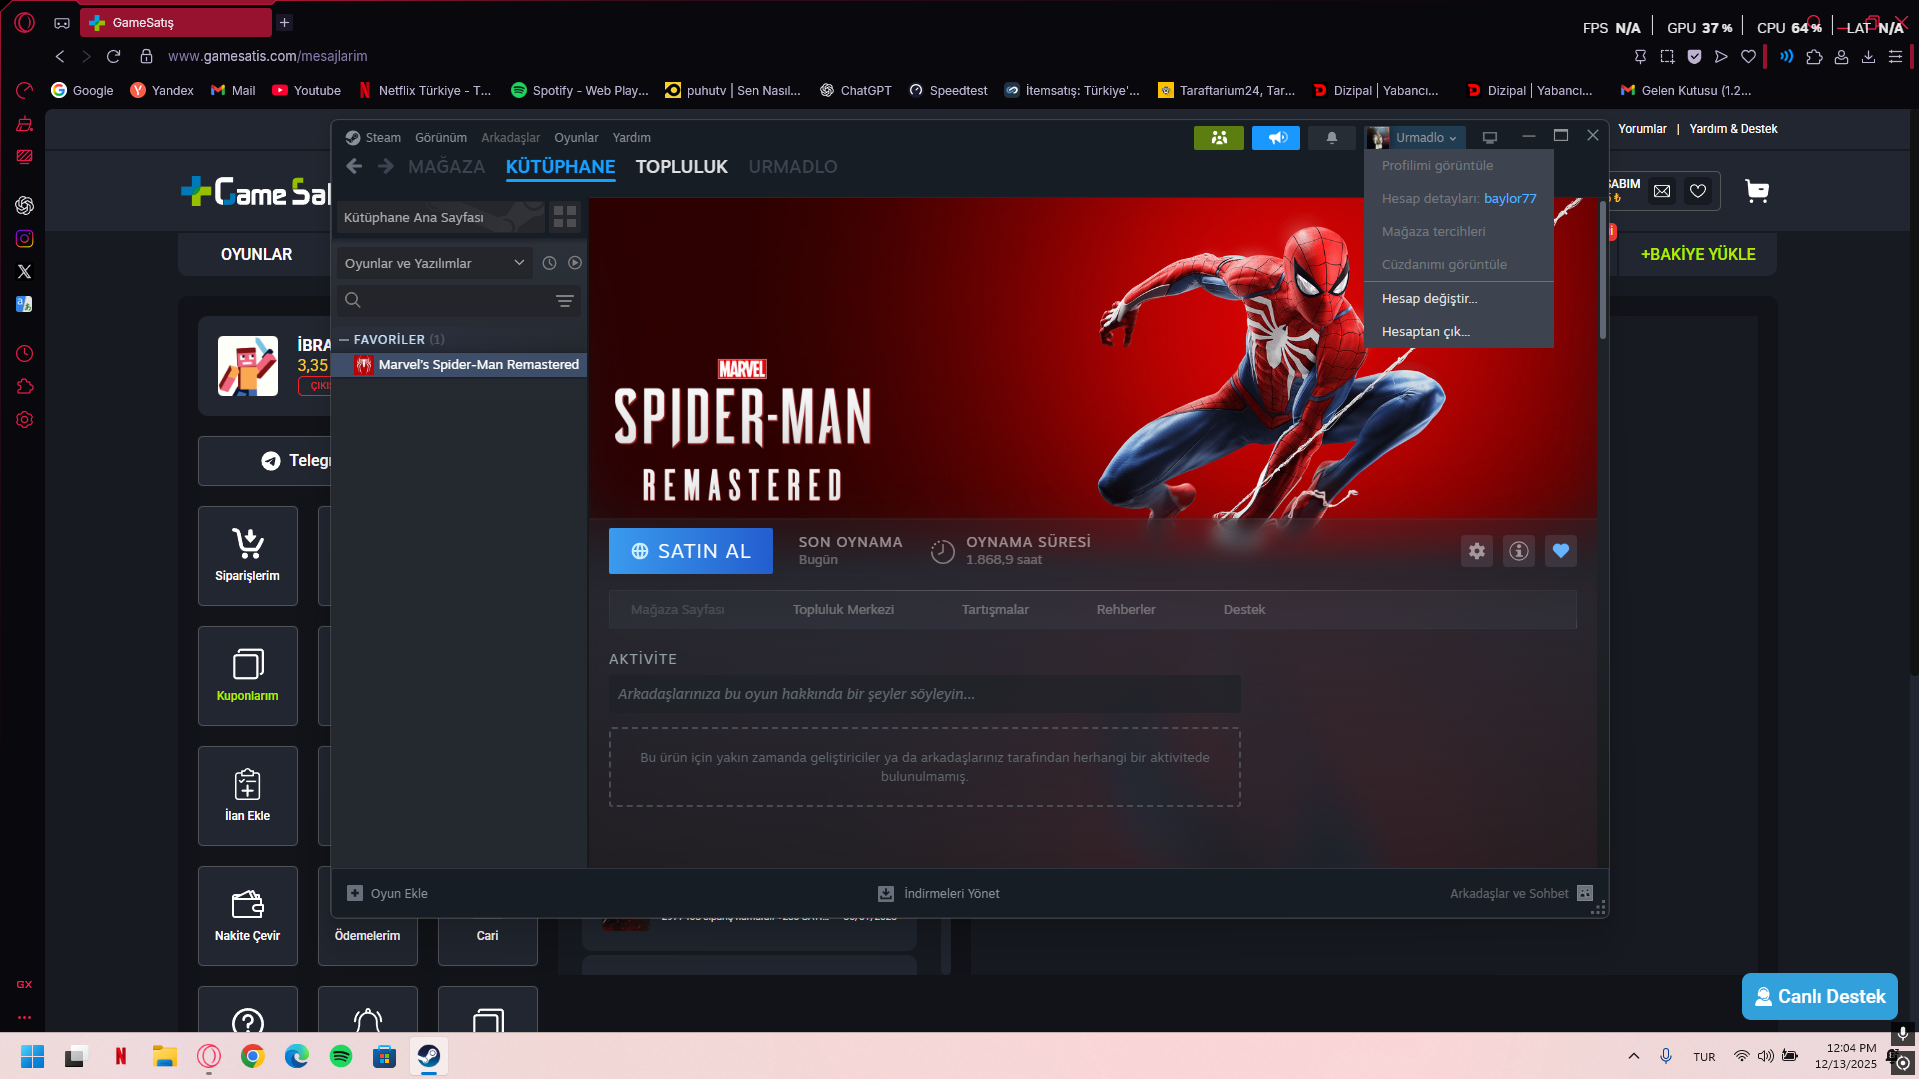Screen dimensions: 1919x1079
Task: Click +BAKİYE YÜKLE on GameSatış
Action: click(1698, 254)
